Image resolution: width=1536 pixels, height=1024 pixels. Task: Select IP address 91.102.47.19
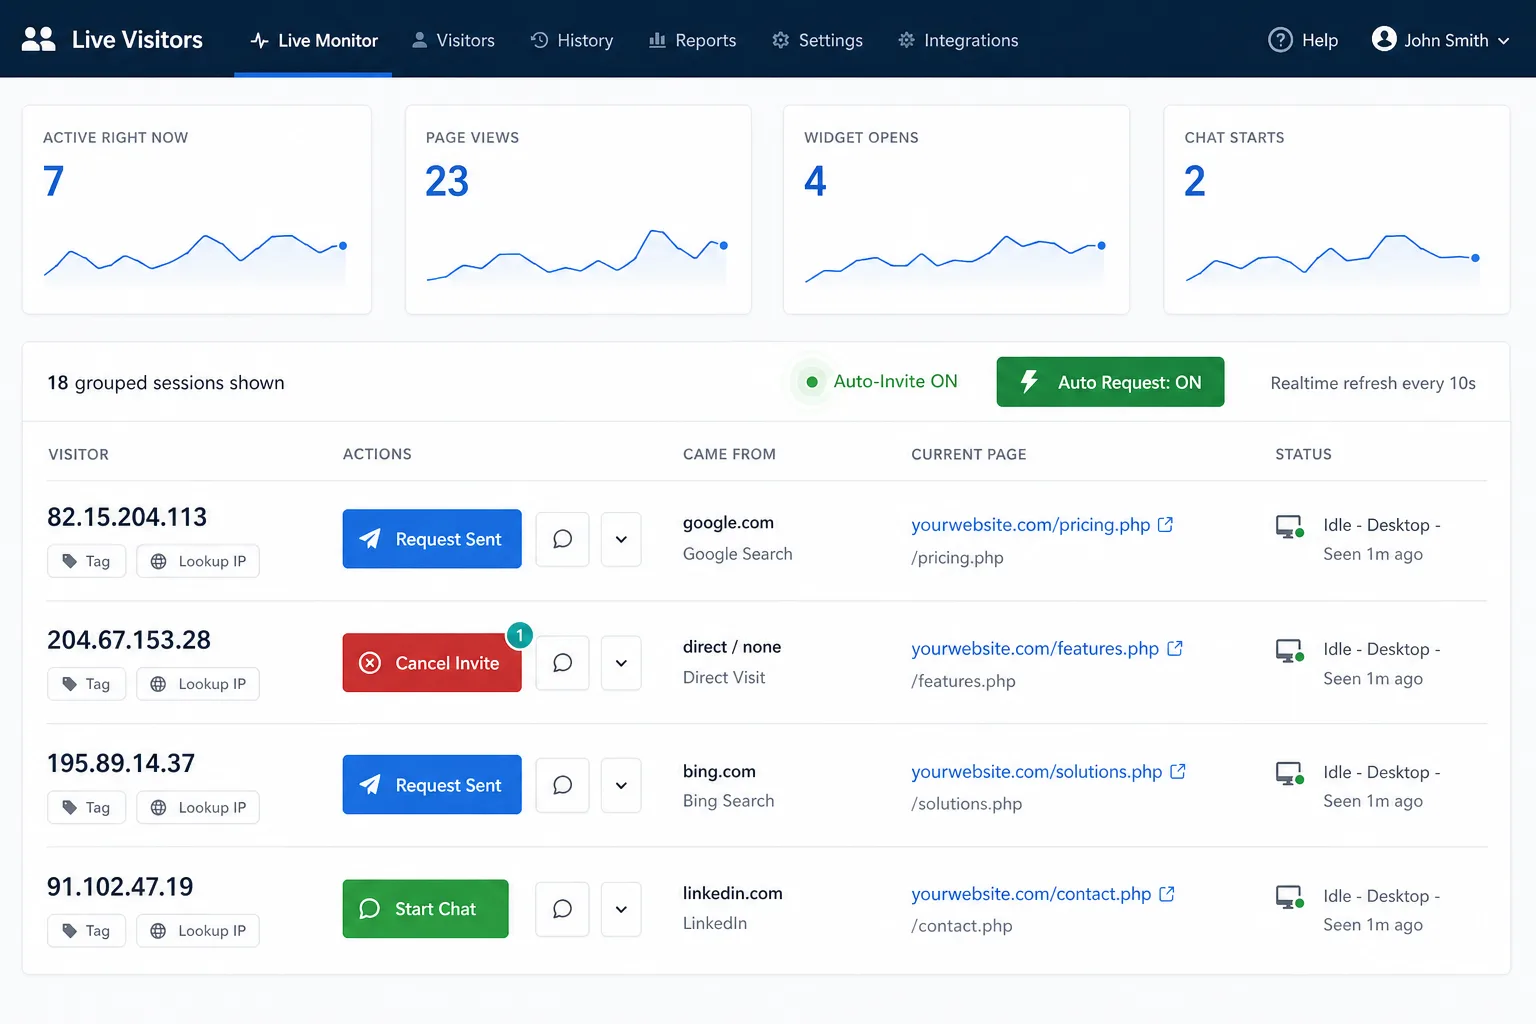tap(120, 887)
